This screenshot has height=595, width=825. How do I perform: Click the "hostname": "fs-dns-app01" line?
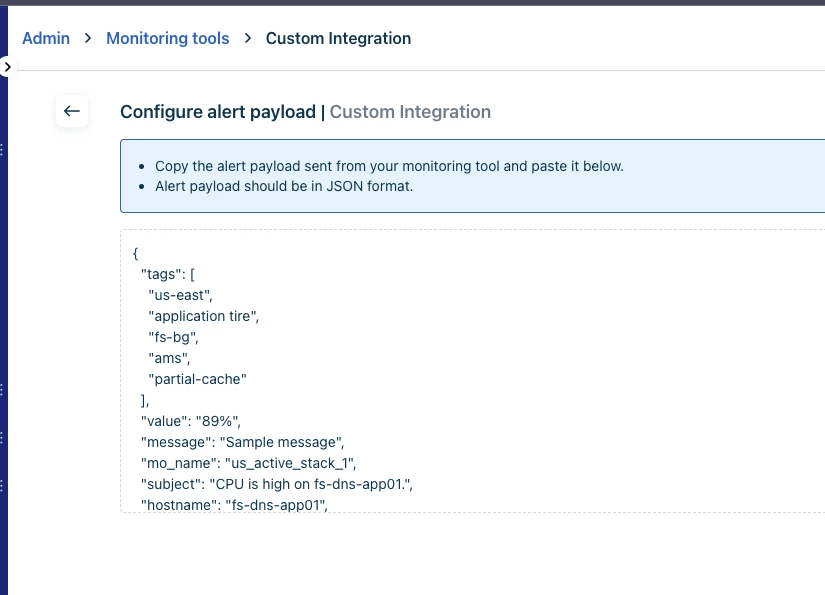click(234, 505)
